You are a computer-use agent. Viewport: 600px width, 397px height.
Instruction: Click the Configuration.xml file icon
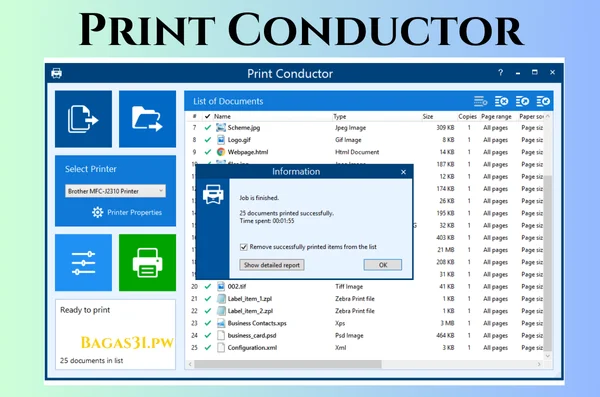pos(221,348)
